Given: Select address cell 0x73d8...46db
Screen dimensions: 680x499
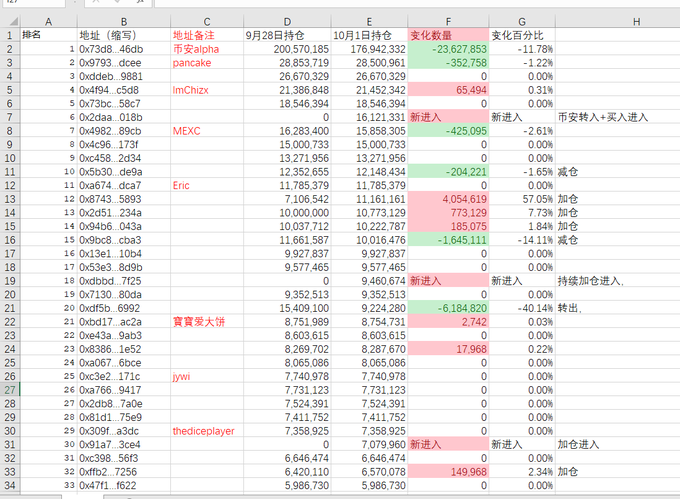Looking at the screenshot, I should point(124,49).
